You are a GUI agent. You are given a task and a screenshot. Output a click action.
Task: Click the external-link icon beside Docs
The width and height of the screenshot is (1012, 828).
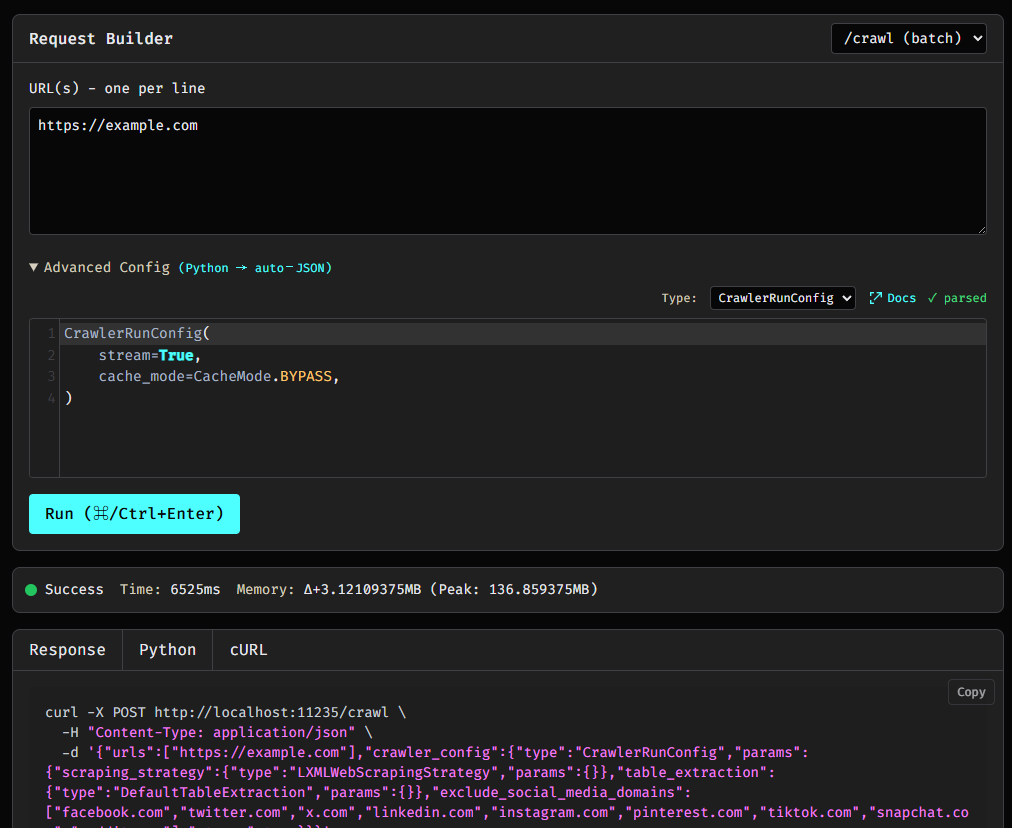(x=876, y=298)
